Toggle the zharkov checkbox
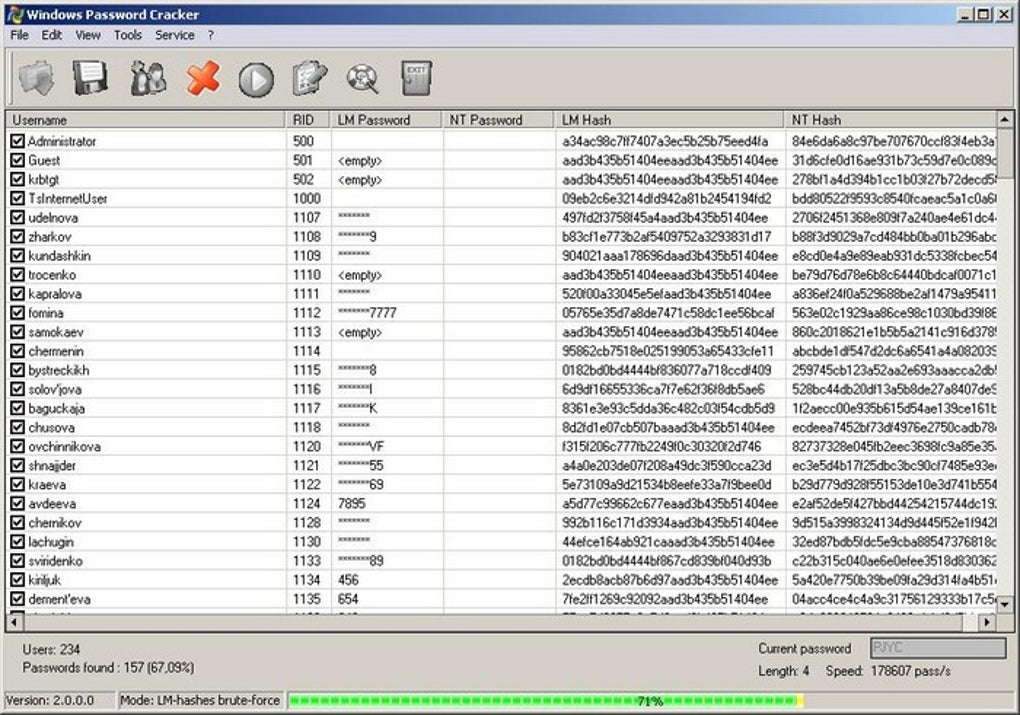 click(18, 236)
